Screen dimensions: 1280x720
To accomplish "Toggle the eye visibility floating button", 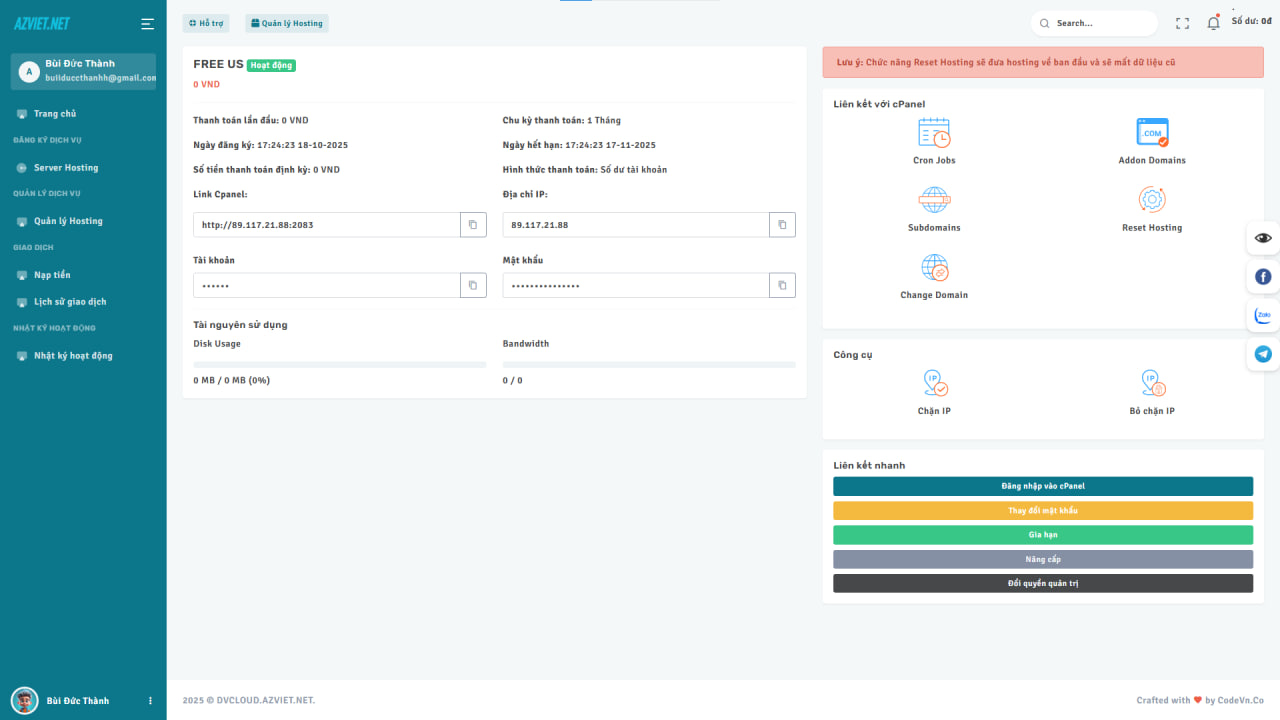I will (x=1263, y=238).
